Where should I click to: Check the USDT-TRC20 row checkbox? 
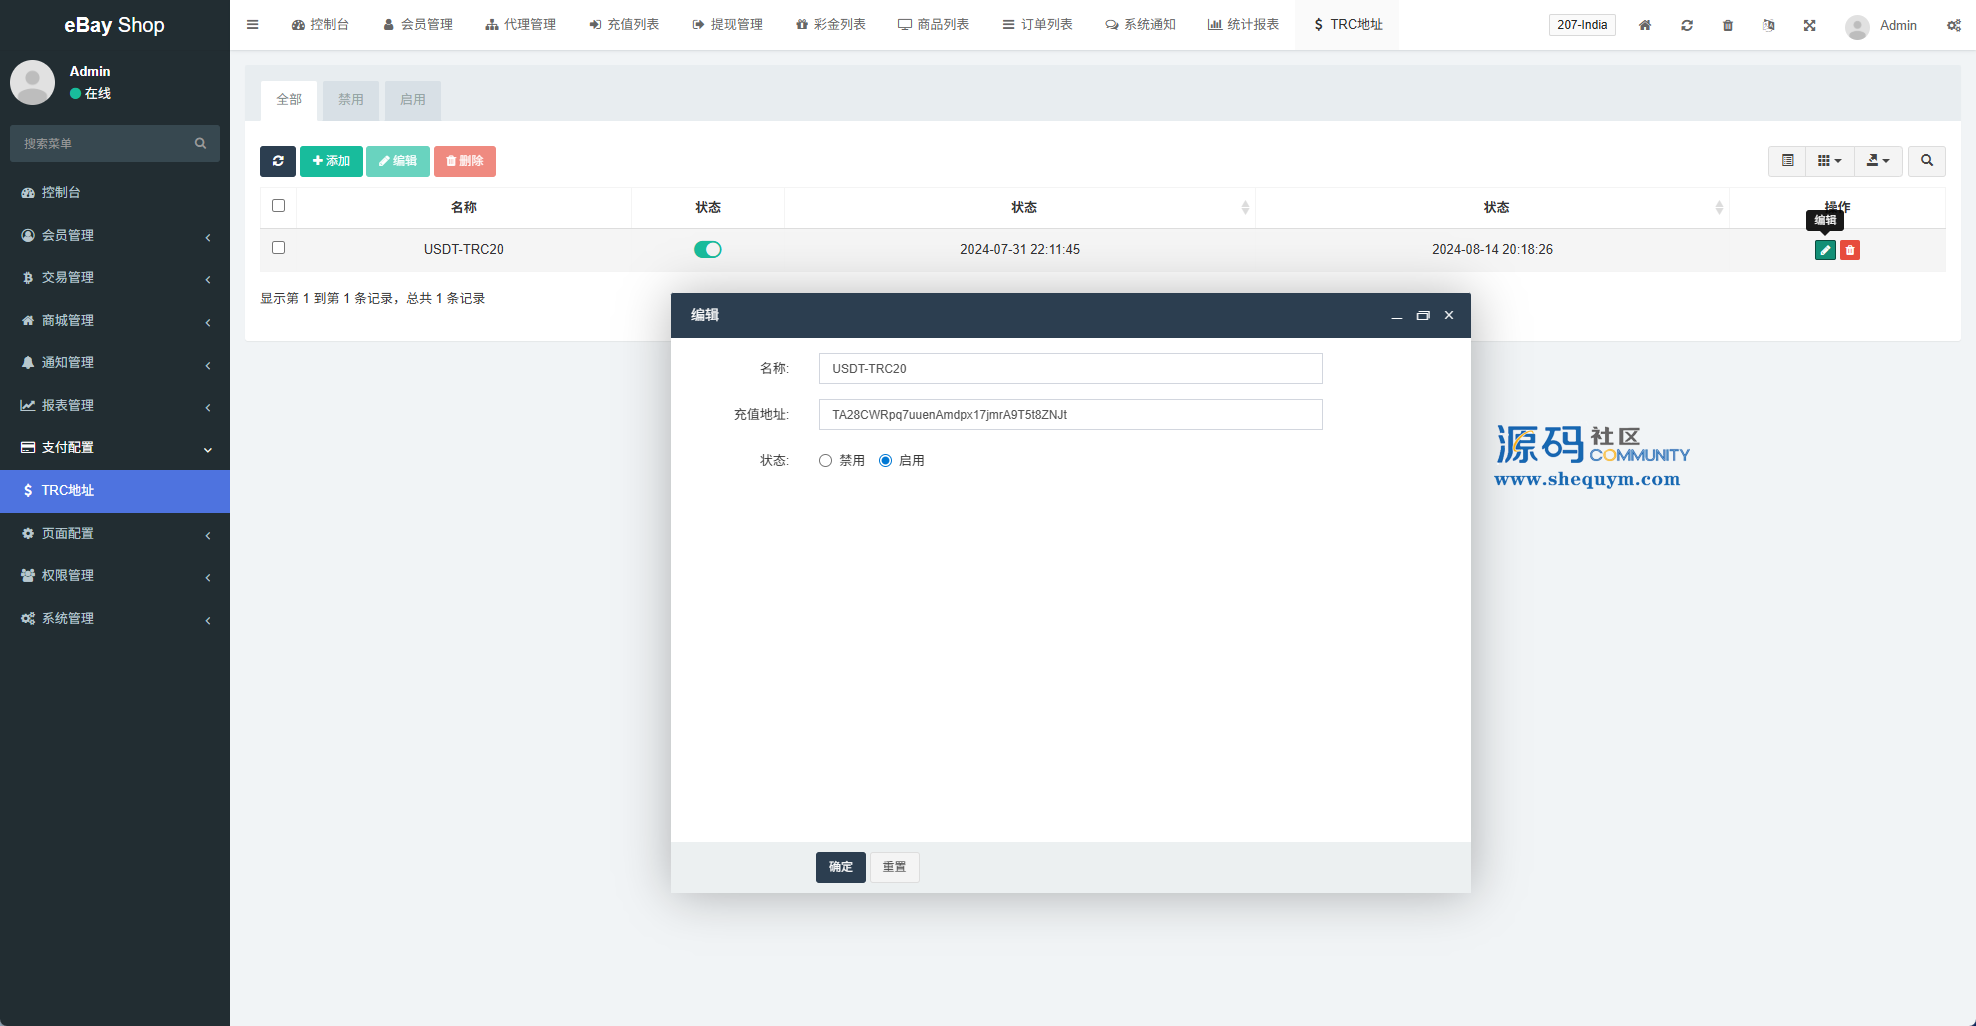click(279, 248)
